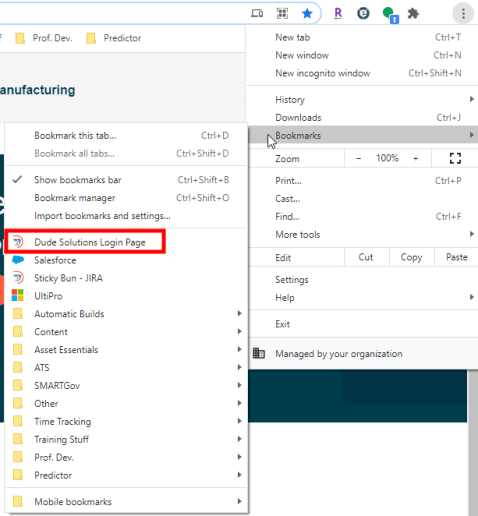Click the QR code icon in address bar
This screenshot has width=478, height=516.
[x=282, y=13]
